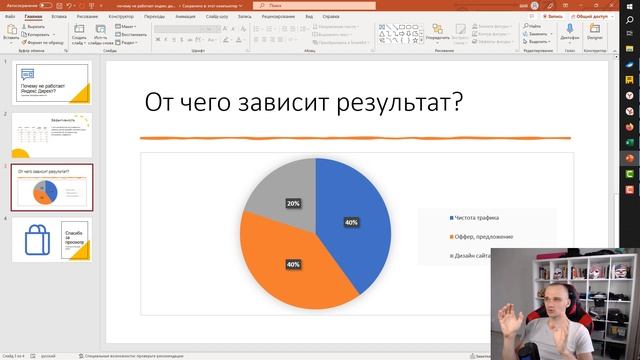Viewport: 640px width, 360px height.
Task: Open the dropdown arrow next to Заменить
Action: (x=551, y=34)
